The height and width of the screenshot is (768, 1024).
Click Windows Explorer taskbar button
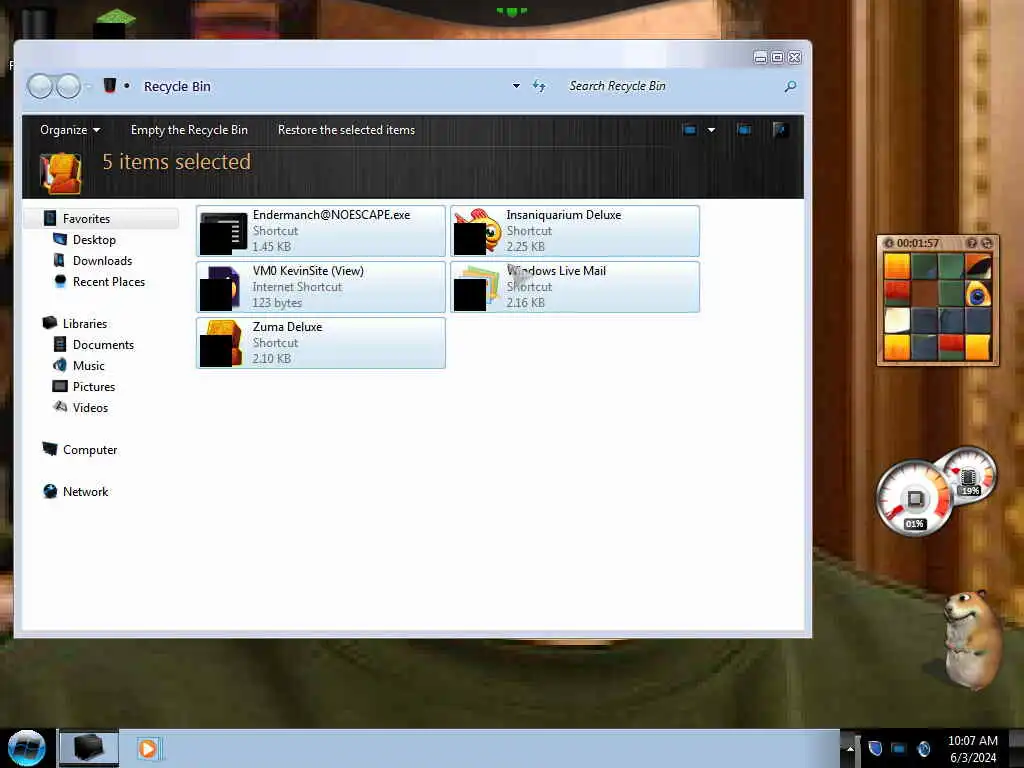pos(89,748)
